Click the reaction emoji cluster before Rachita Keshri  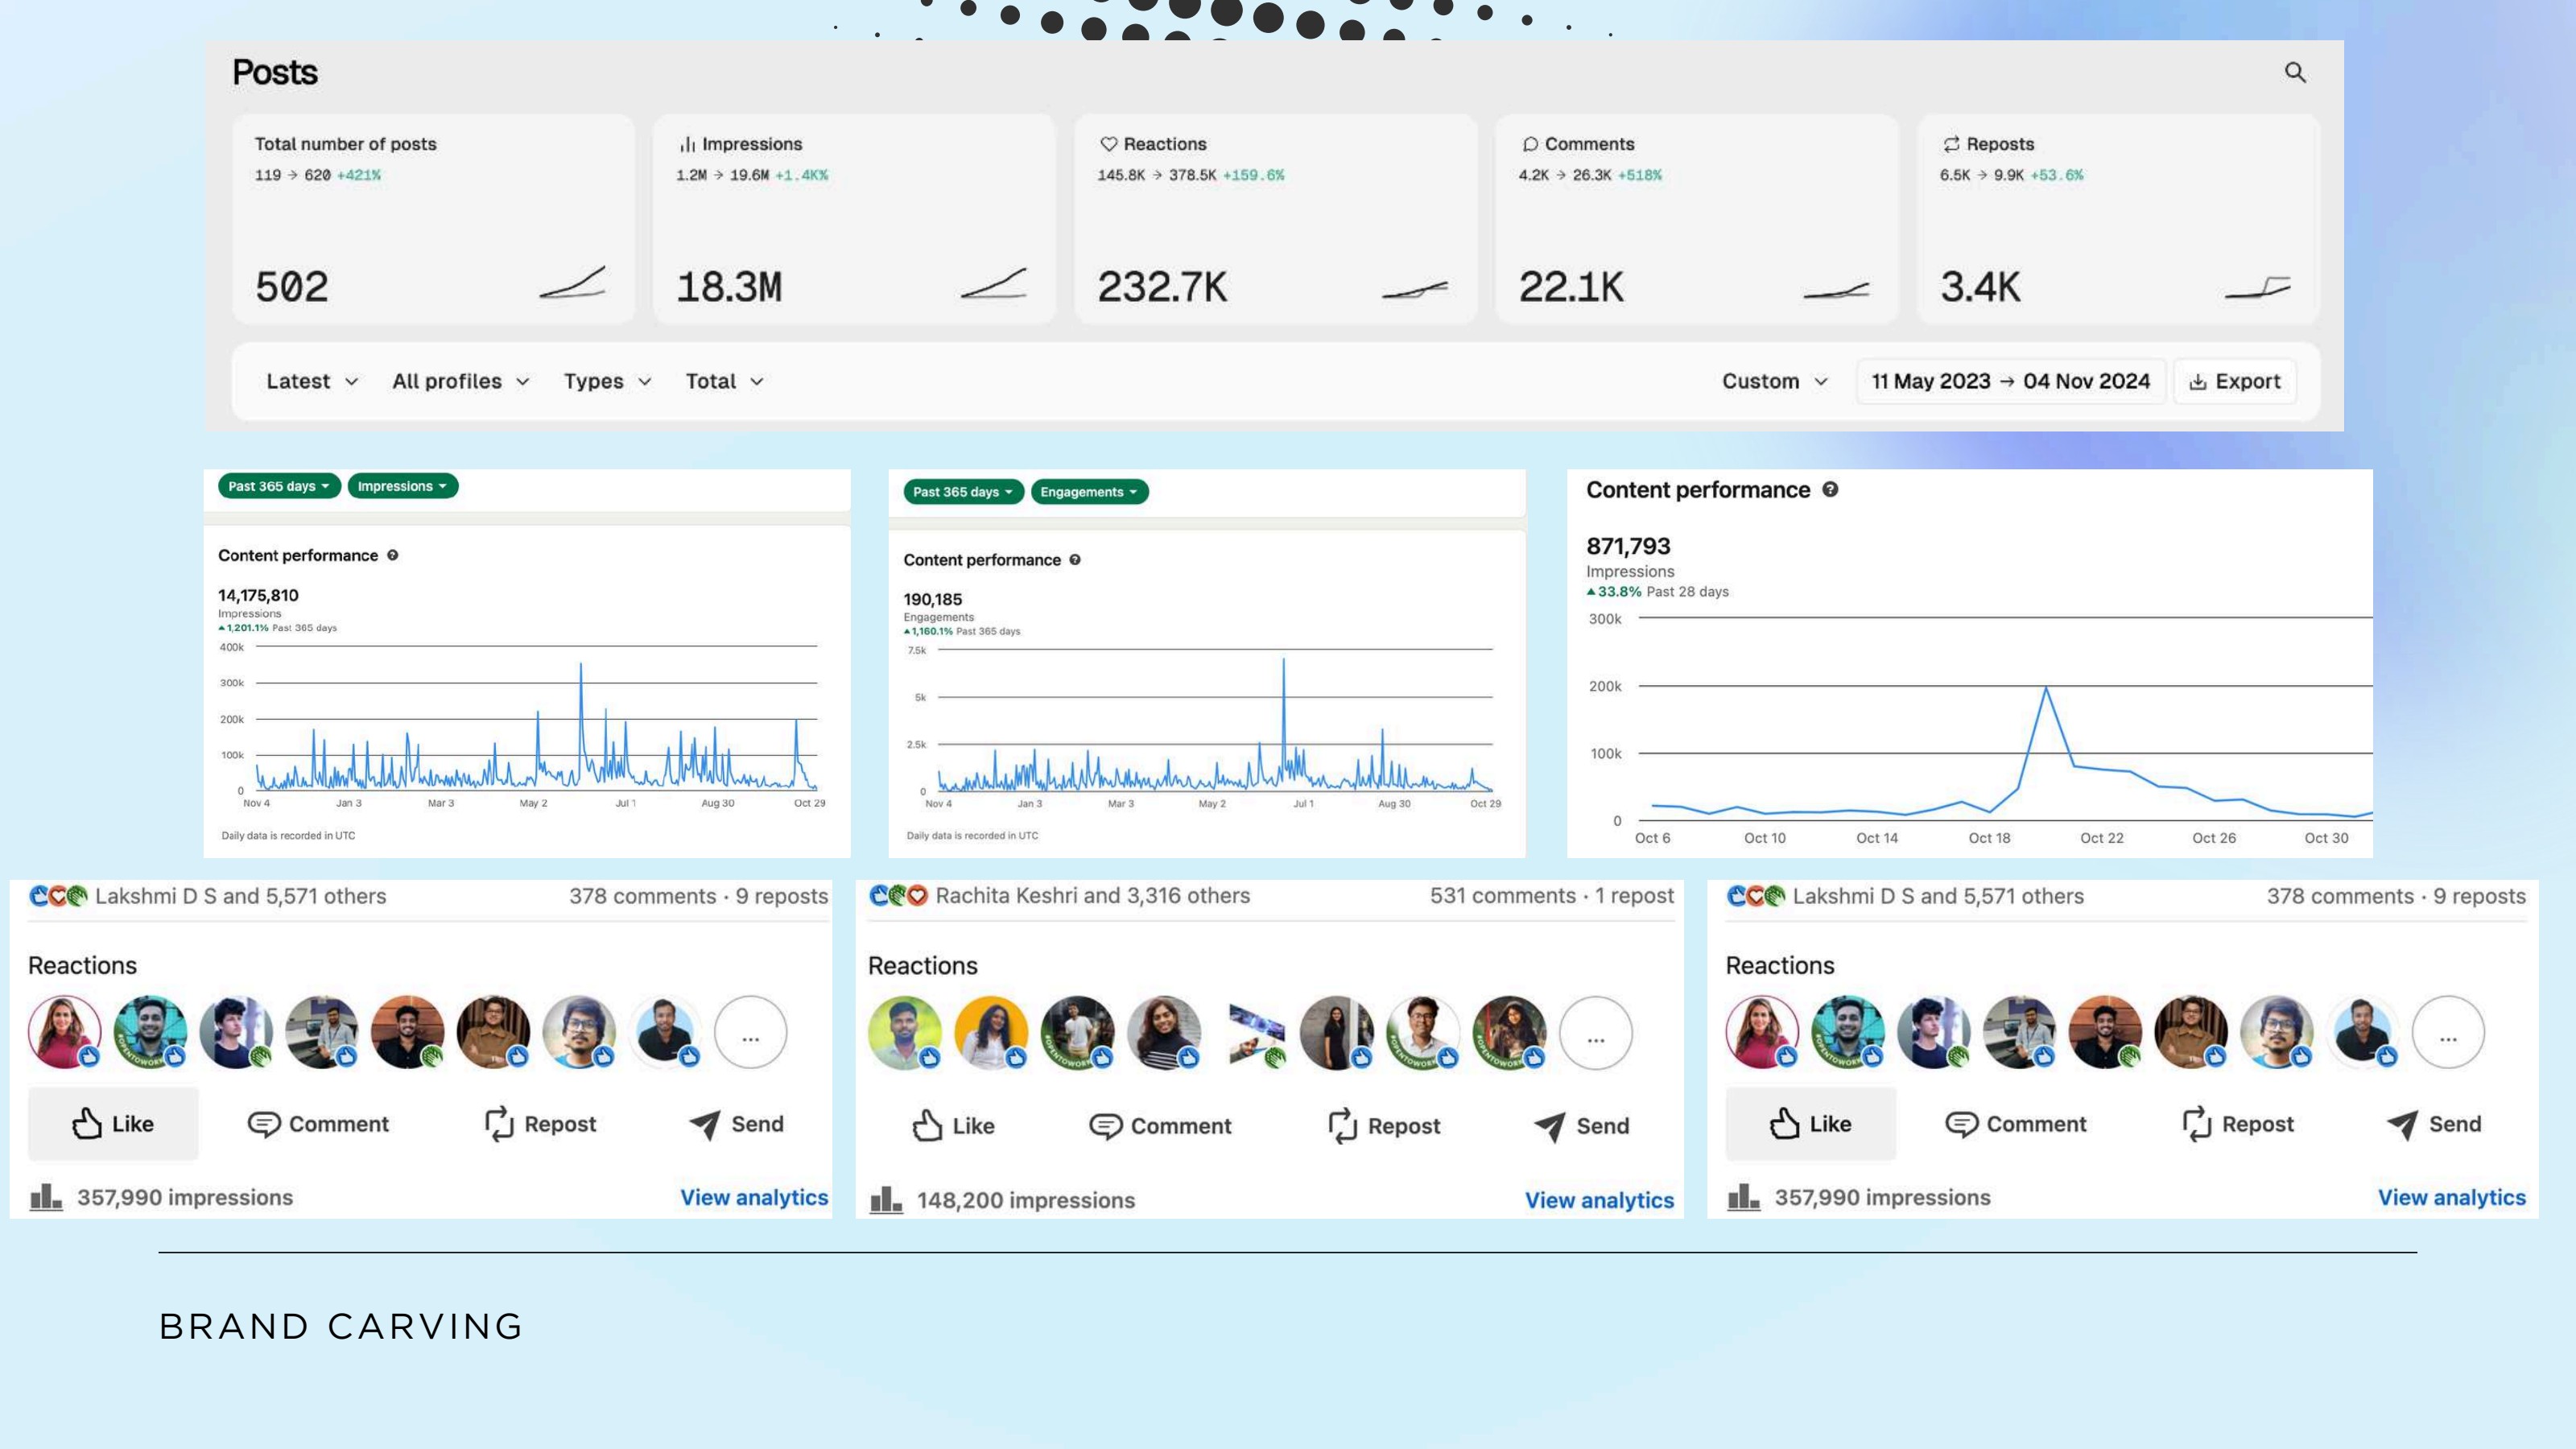tap(899, 895)
